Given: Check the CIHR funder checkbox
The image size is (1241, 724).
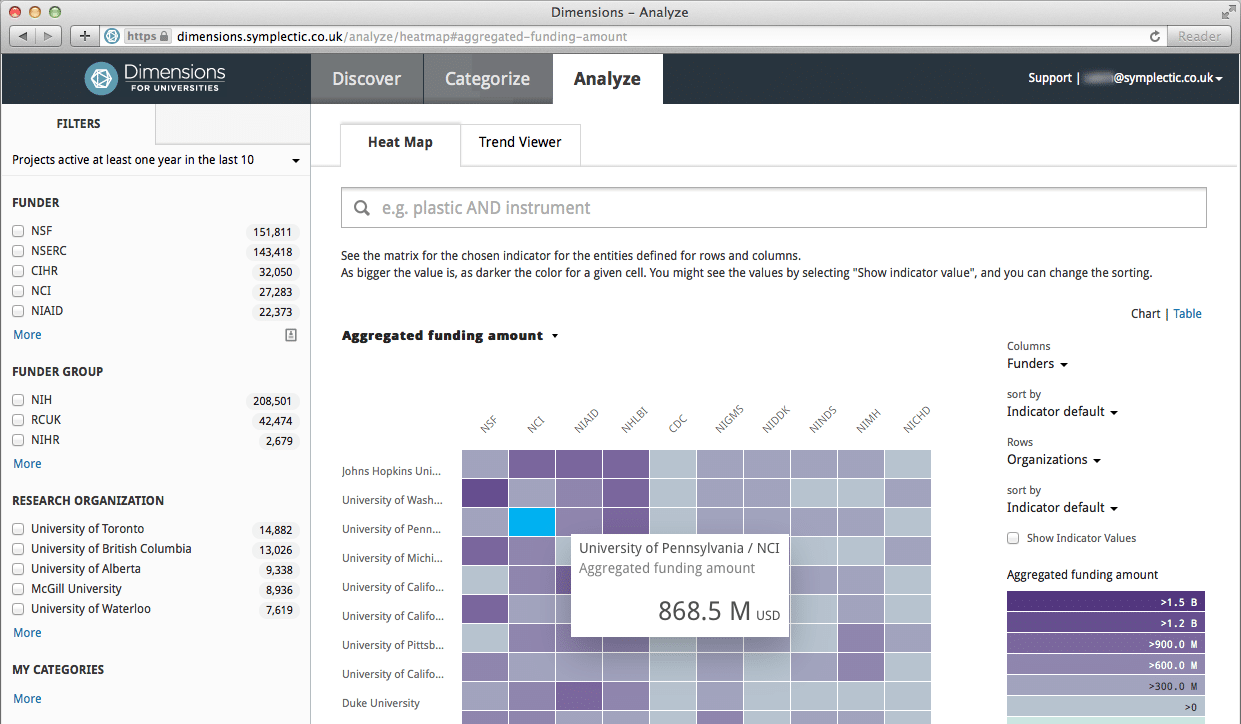Looking at the screenshot, I should coord(18,271).
